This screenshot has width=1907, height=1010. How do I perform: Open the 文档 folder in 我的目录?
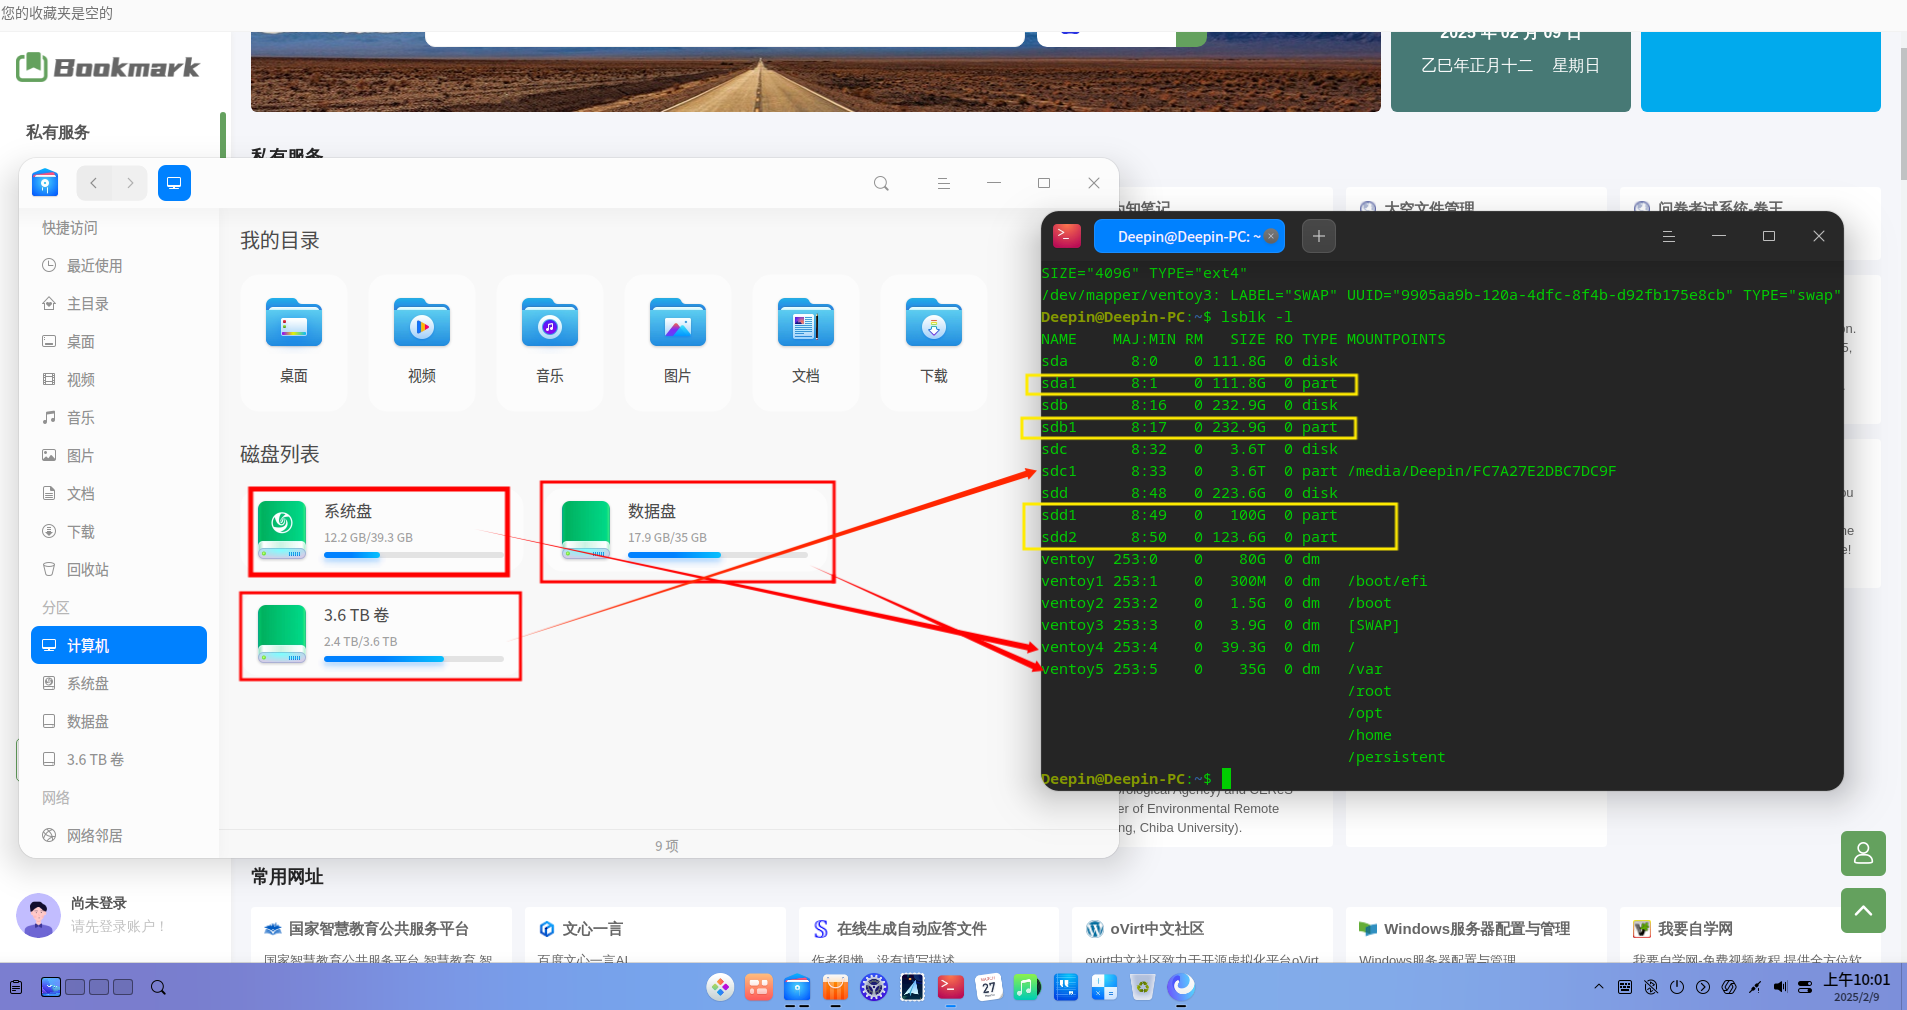tap(805, 341)
